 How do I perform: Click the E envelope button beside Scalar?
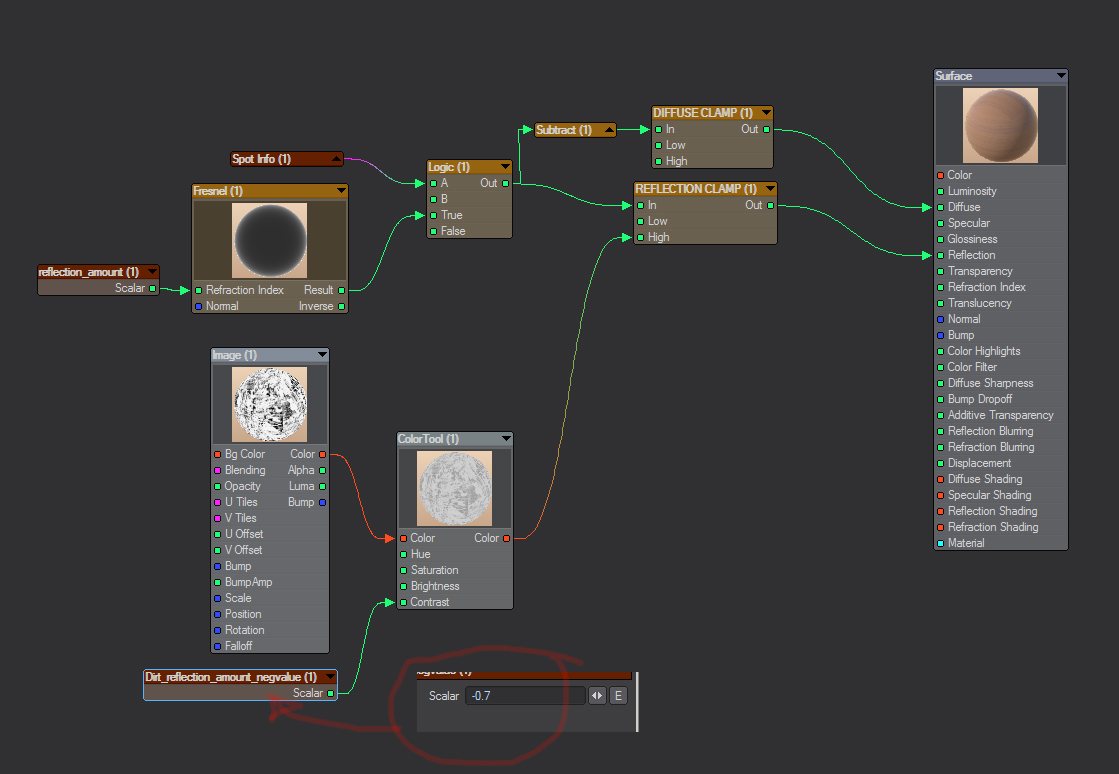pos(618,696)
